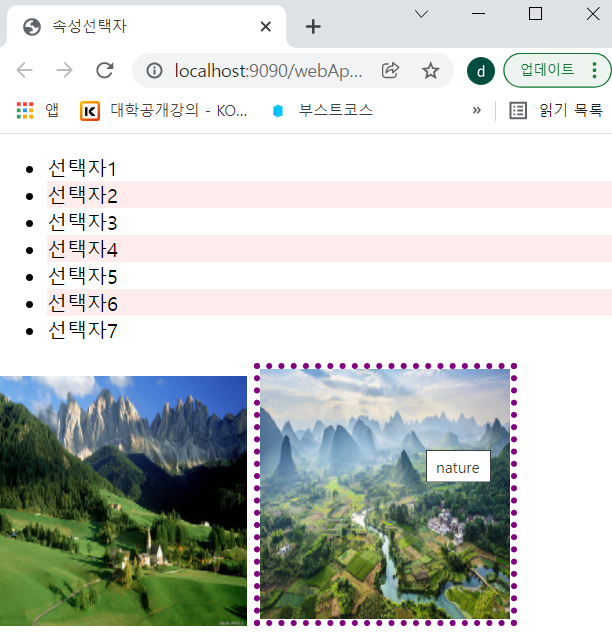The width and height of the screenshot is (612, 634).
Task: Click the browser back arrow
Action: (24, 71)
